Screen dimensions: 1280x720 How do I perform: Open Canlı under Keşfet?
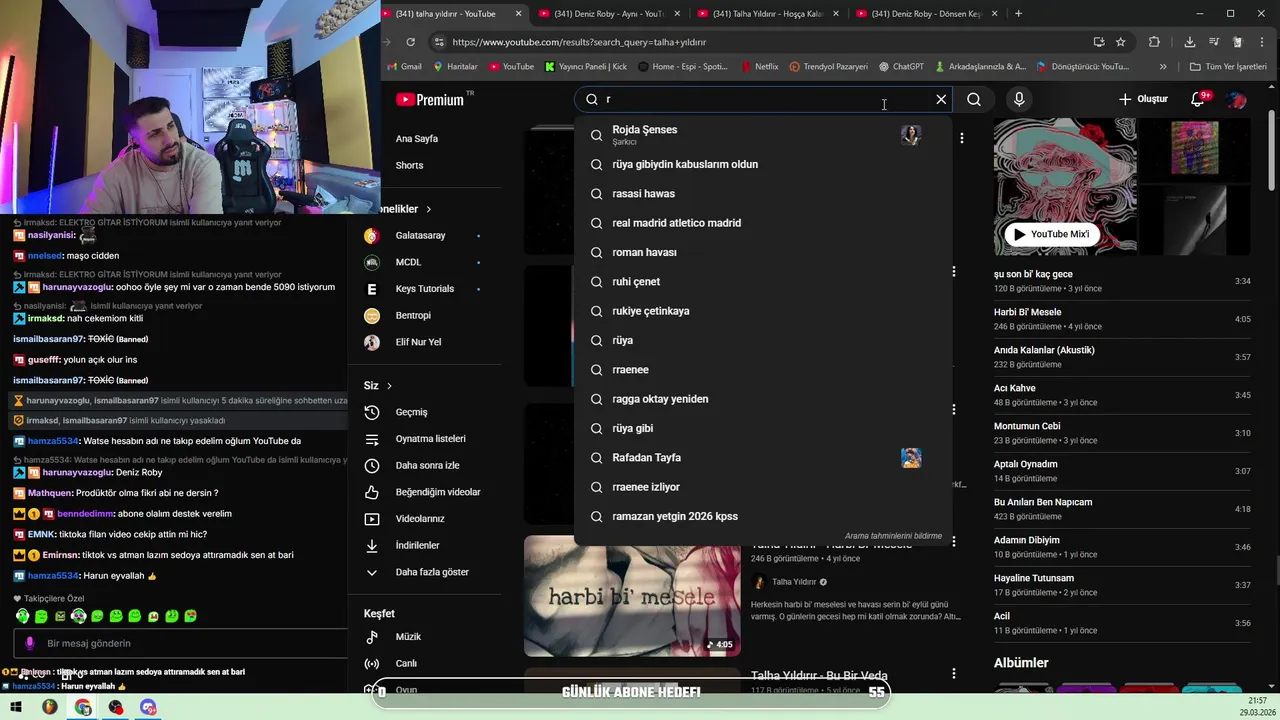[x=406, y=663]
